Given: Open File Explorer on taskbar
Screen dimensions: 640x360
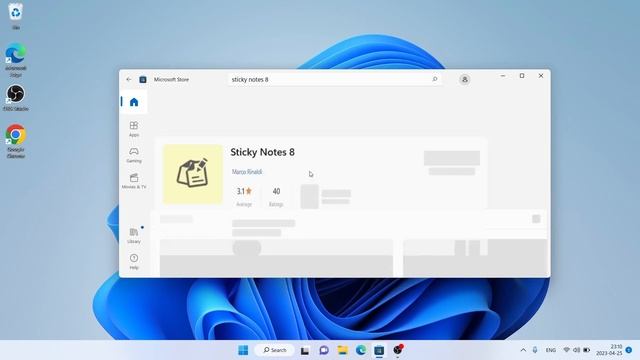Looking at the screenshot, I should 342,350.
